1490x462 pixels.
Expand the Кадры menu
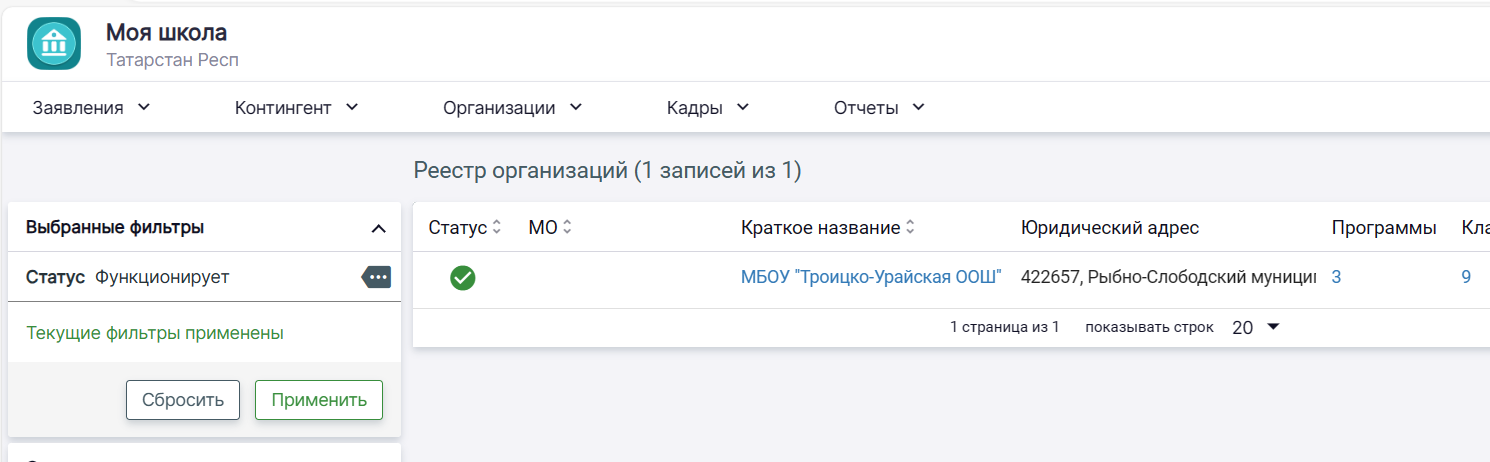click(708, 108)
